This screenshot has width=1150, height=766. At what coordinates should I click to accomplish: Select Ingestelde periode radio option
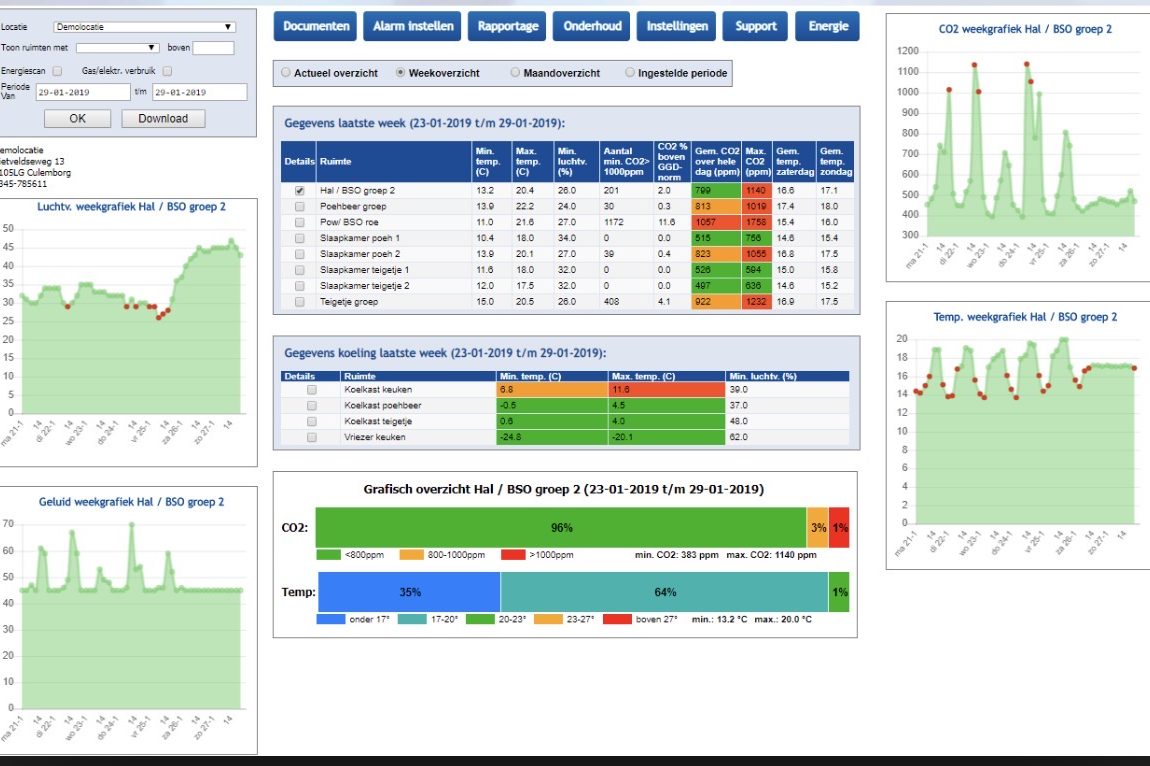tap(630, 73)
